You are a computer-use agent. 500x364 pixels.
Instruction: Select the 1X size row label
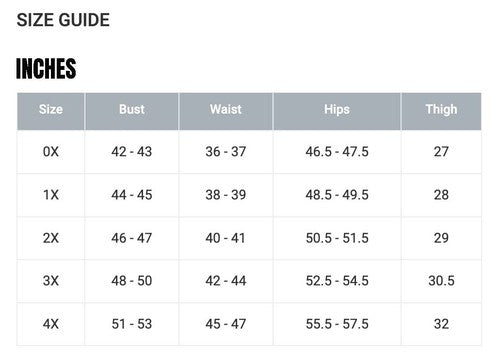51,195
